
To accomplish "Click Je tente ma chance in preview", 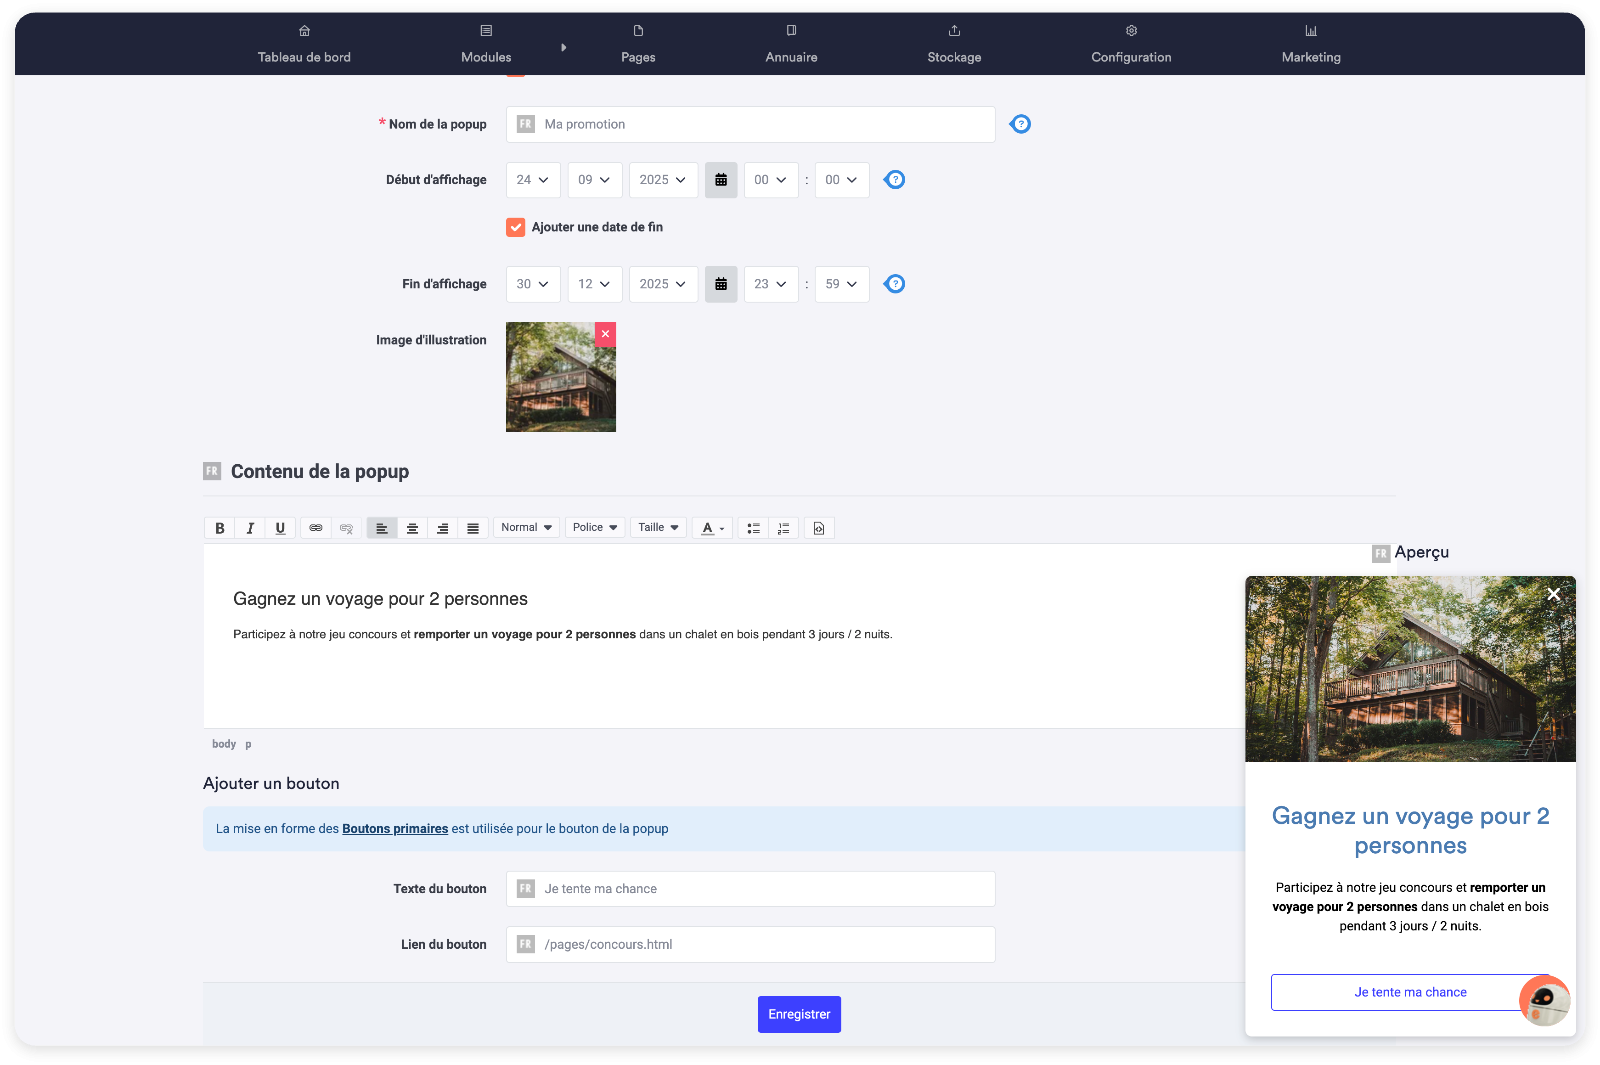I will coord(1410,992).
